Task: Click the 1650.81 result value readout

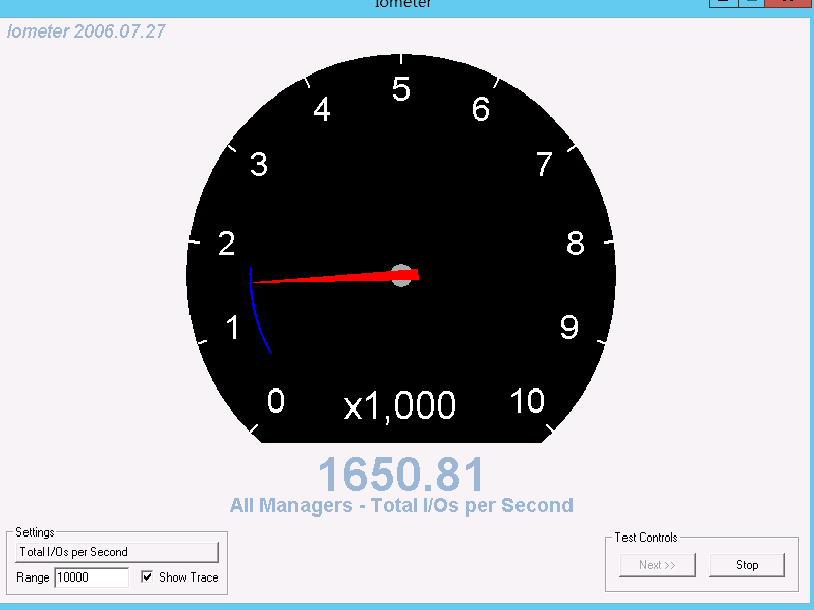Action: click(x=401, y=474)
